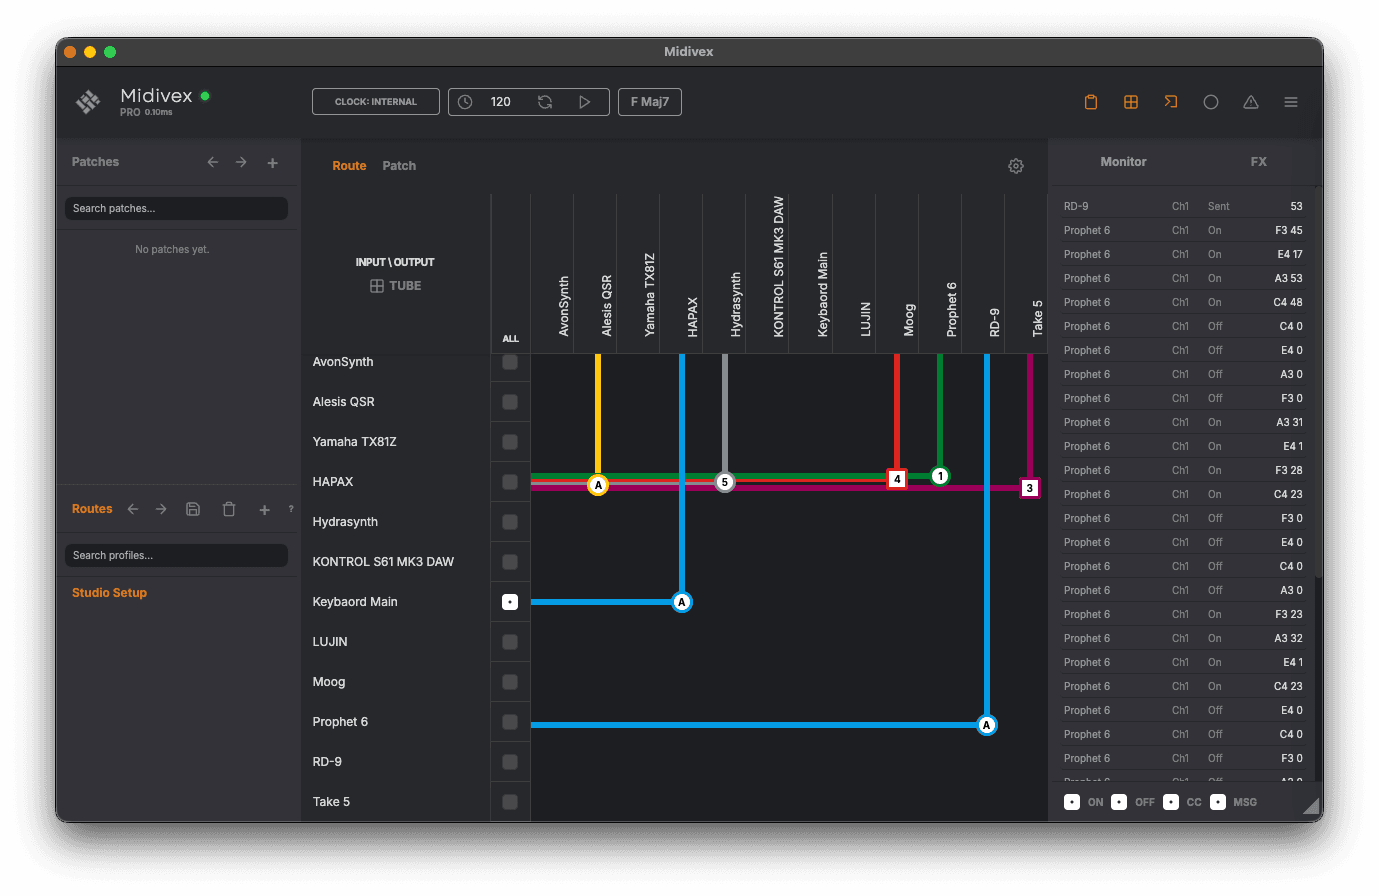Open the FX tab in the Monitor panel
The image size is (1379, 896).
[1258, 161]
